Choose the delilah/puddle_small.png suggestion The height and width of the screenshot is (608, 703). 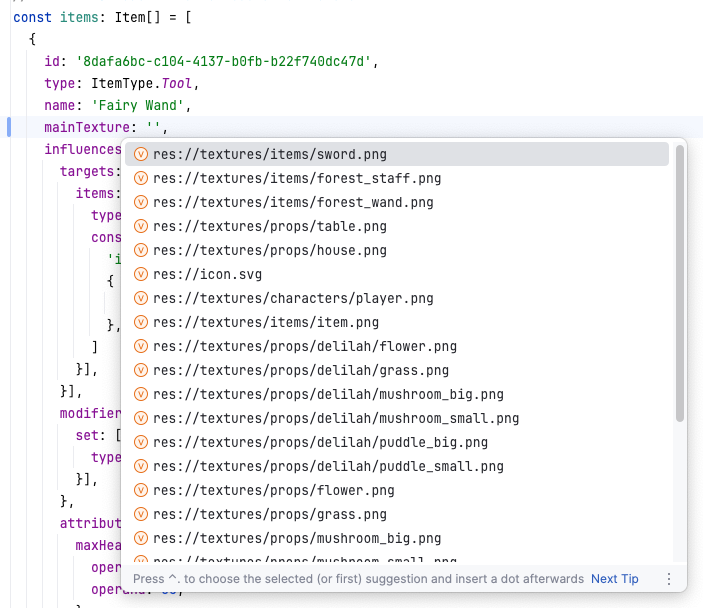click(x=328, y=467)
